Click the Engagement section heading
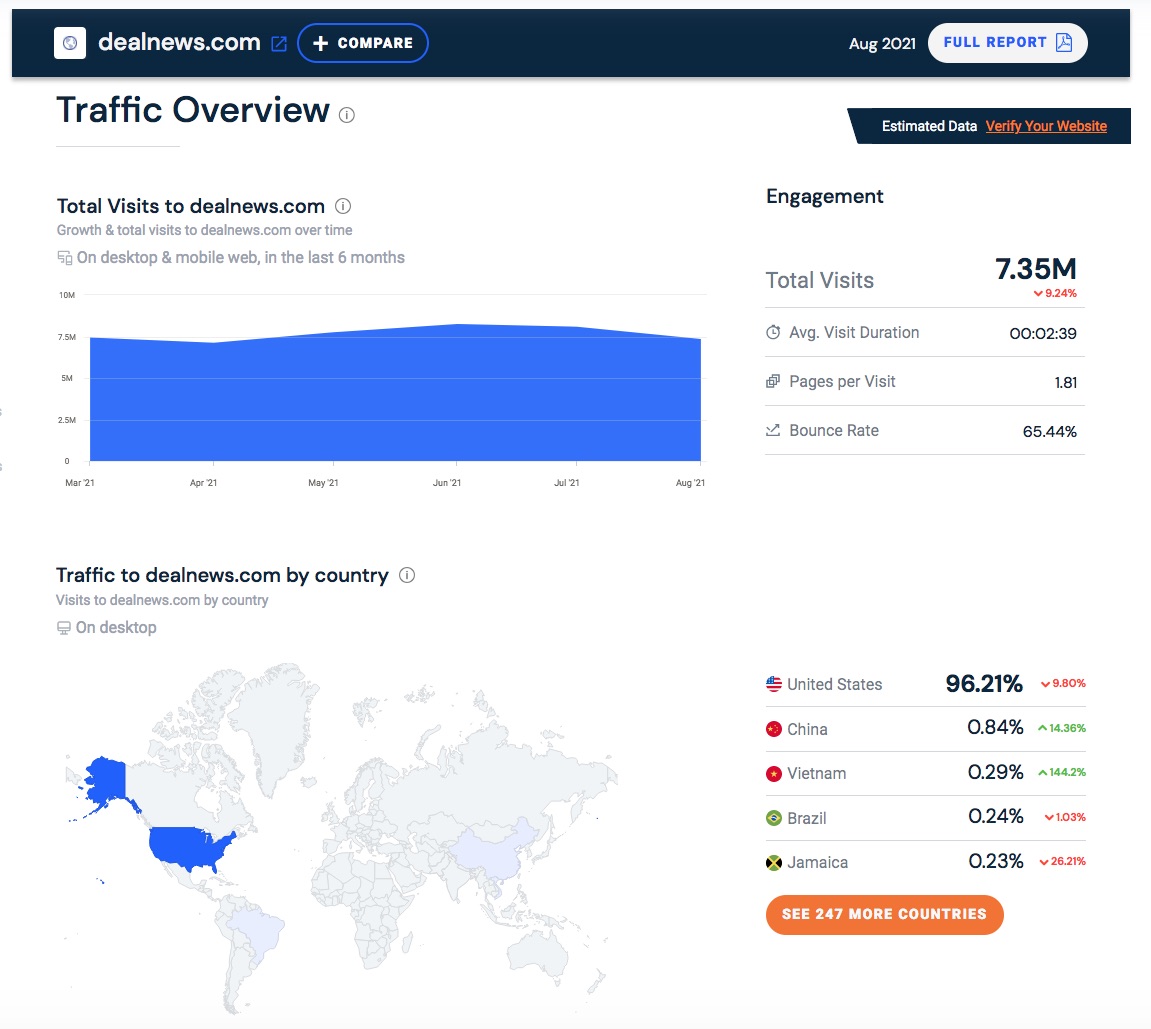The image size is (1151, 1029). point(824,197)
